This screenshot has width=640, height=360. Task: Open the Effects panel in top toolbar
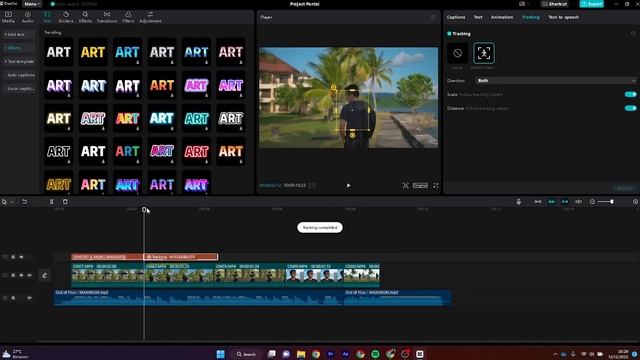click(85, 17)
